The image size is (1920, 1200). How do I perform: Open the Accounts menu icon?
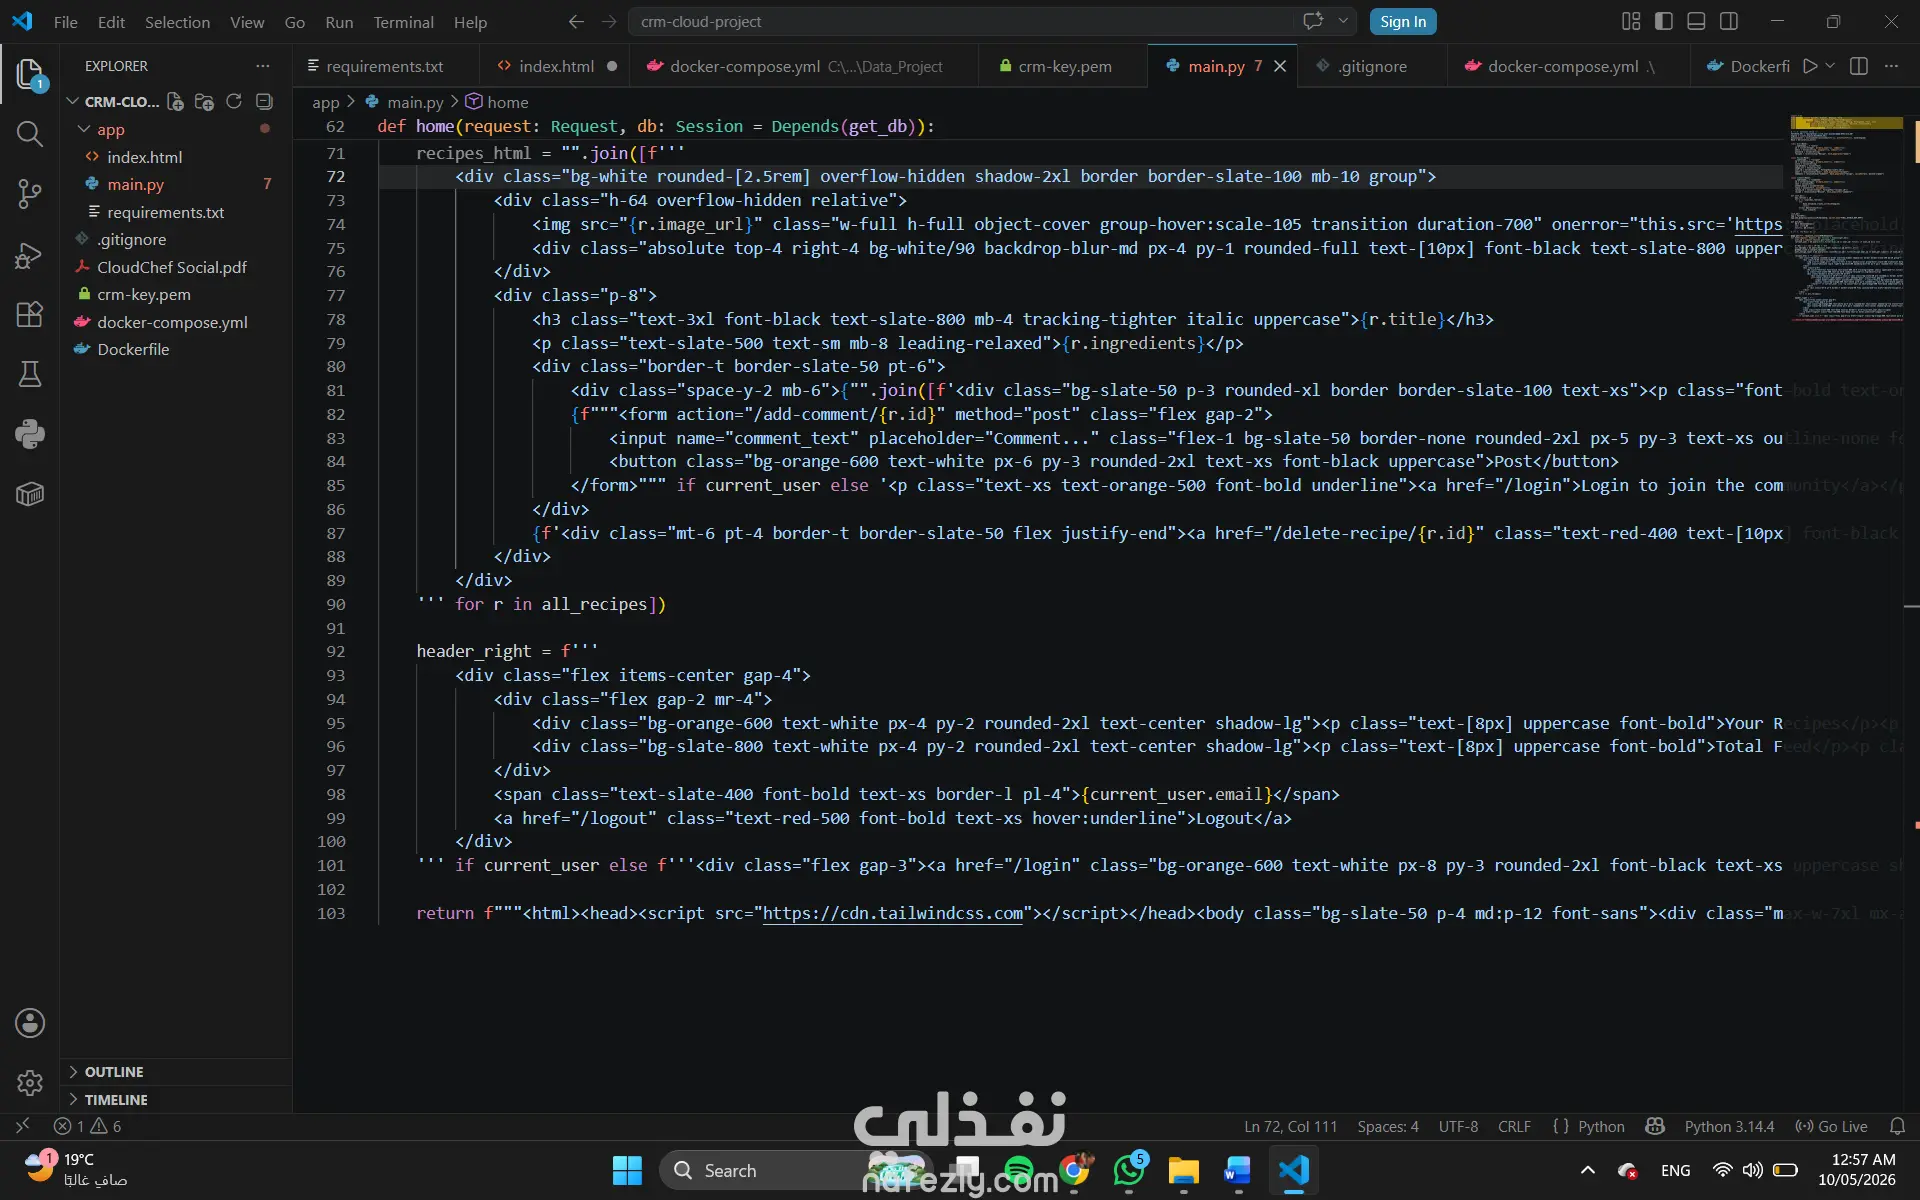(x=30, y=1023)
